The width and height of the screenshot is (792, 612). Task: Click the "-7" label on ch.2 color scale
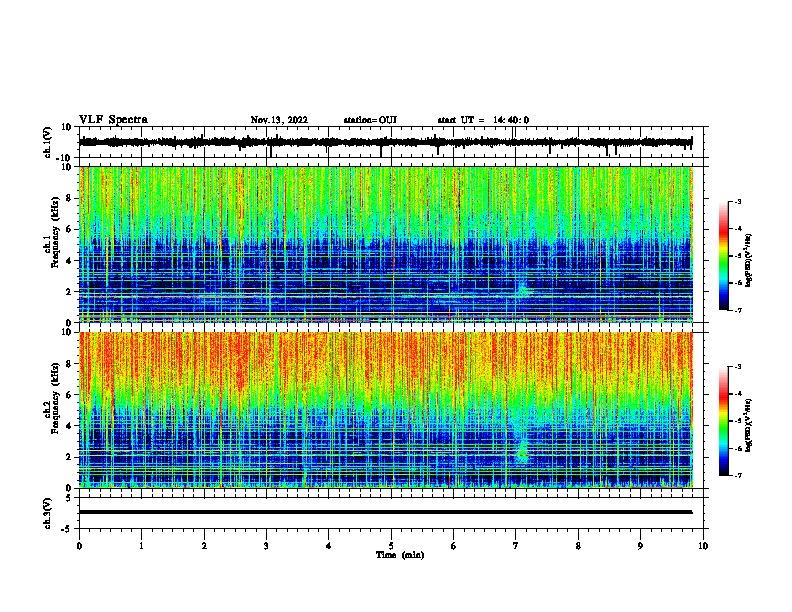(738, 475)
